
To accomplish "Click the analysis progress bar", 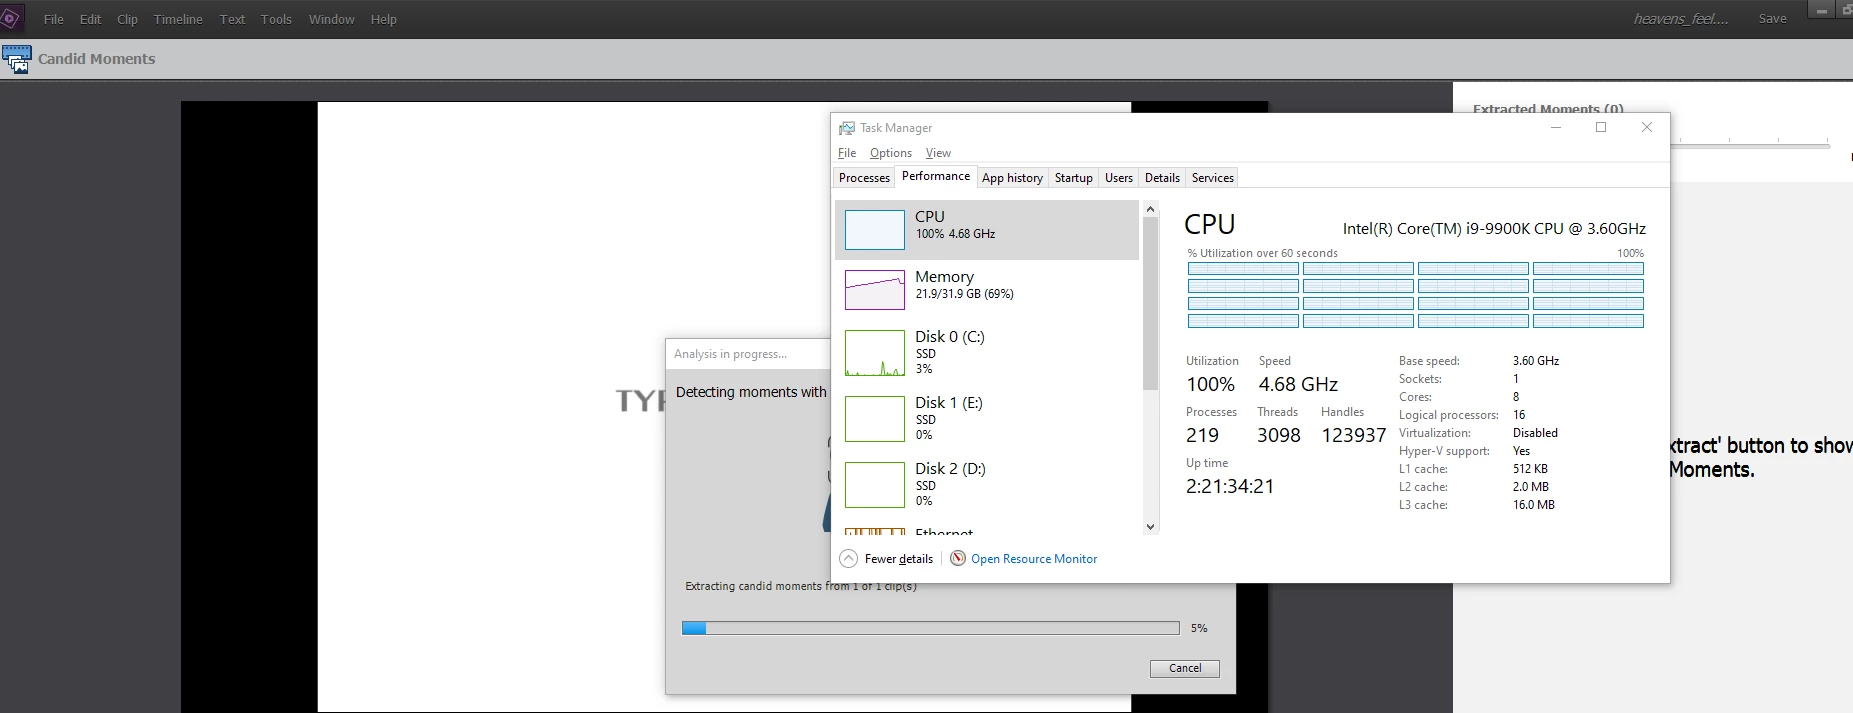I will click(x=931, y=628).
